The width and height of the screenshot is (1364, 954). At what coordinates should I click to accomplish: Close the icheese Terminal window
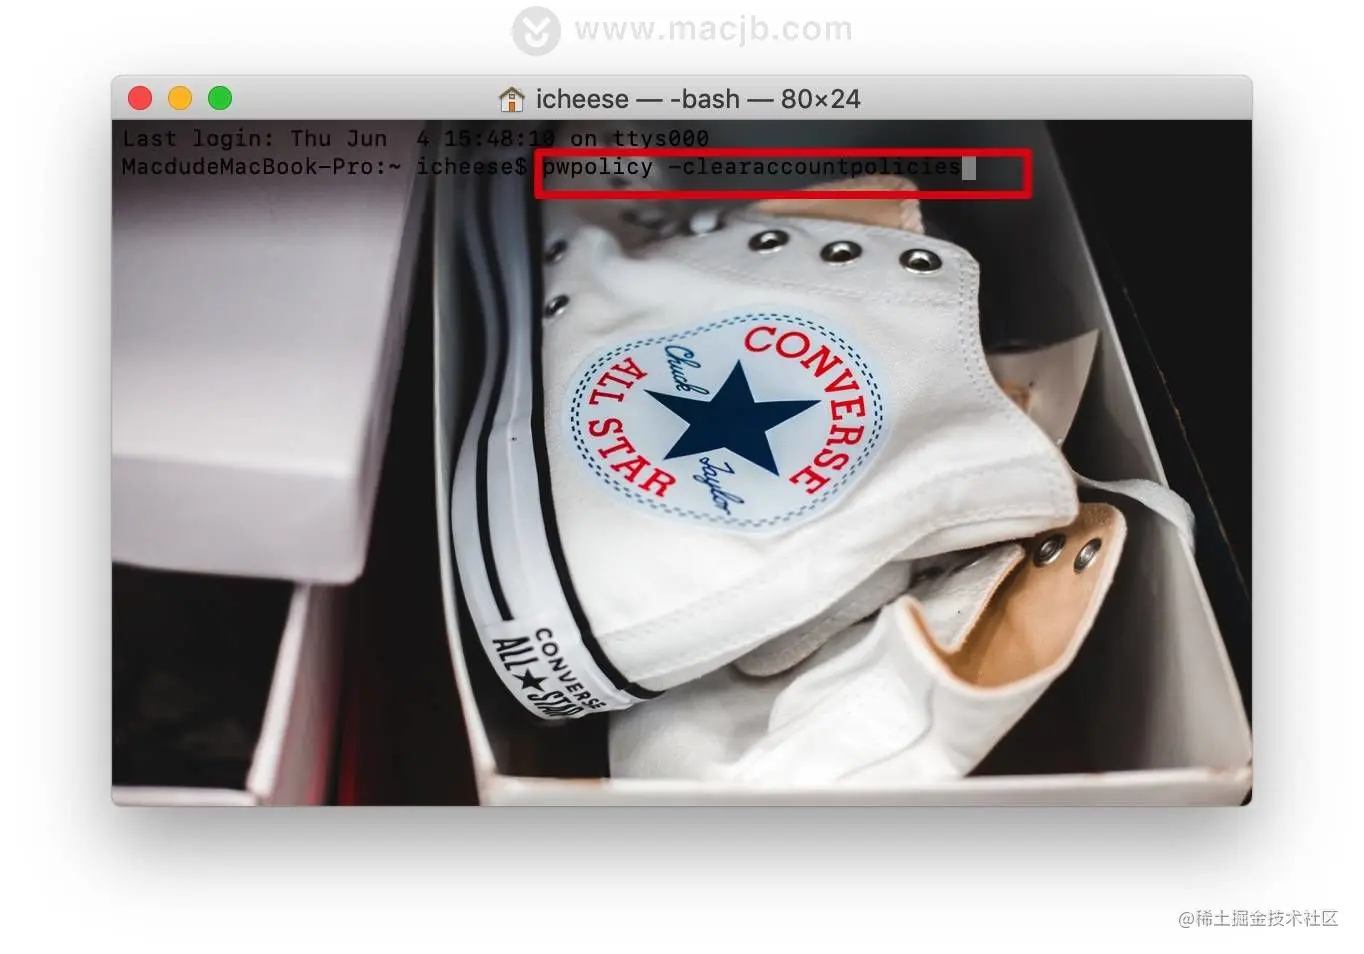140,98
